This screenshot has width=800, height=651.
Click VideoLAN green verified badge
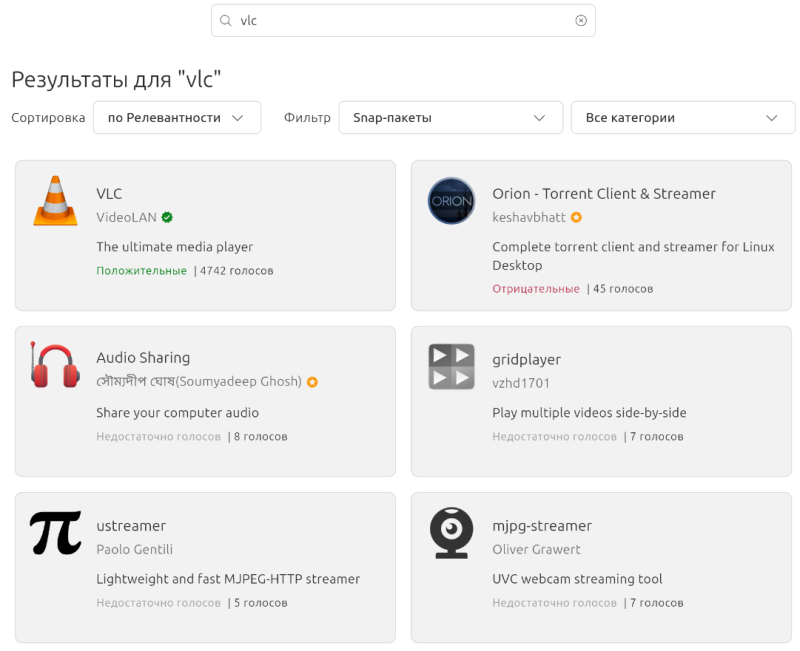[x=167, y=217]
